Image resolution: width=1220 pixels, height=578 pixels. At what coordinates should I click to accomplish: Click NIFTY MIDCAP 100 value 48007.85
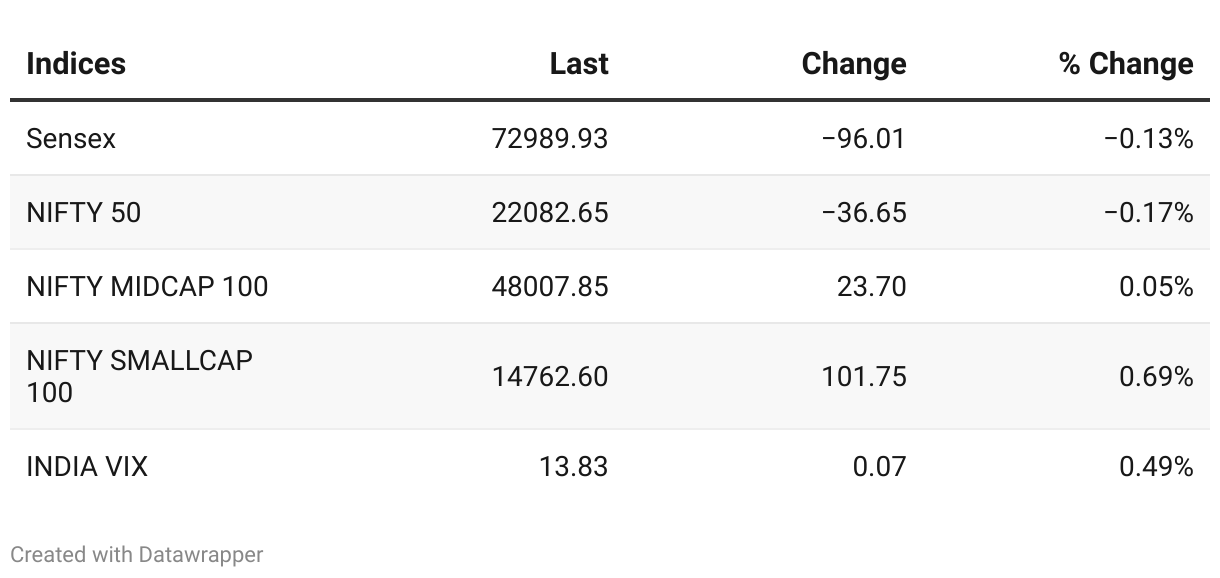(549, 287)
